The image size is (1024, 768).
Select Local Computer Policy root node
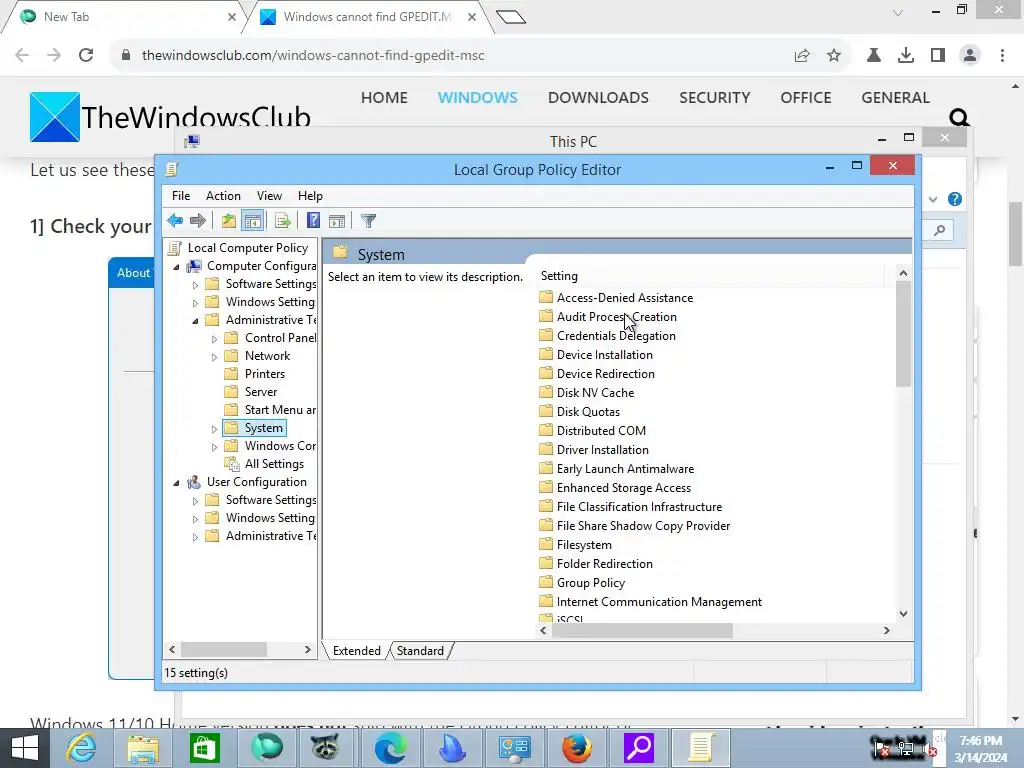[248, 248]
